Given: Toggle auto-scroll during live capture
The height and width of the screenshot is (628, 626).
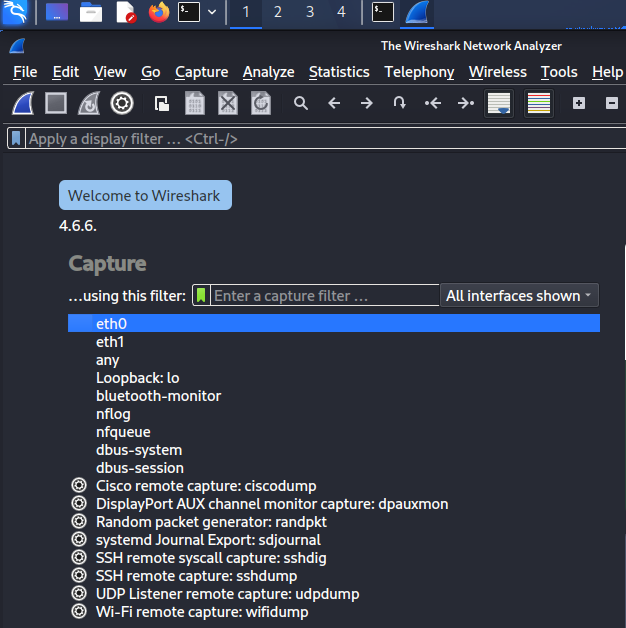Looking at the screenshot, I should tap(499, 103).
